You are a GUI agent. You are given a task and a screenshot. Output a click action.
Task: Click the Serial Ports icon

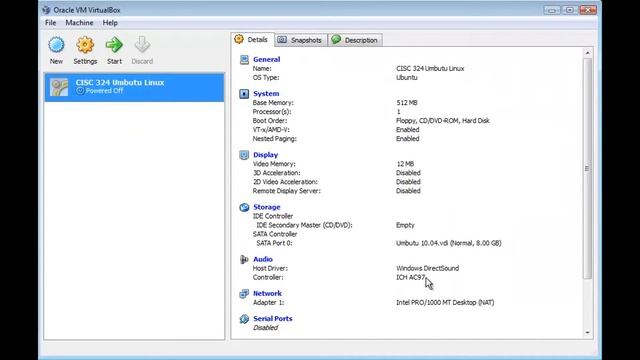point(244,319)
